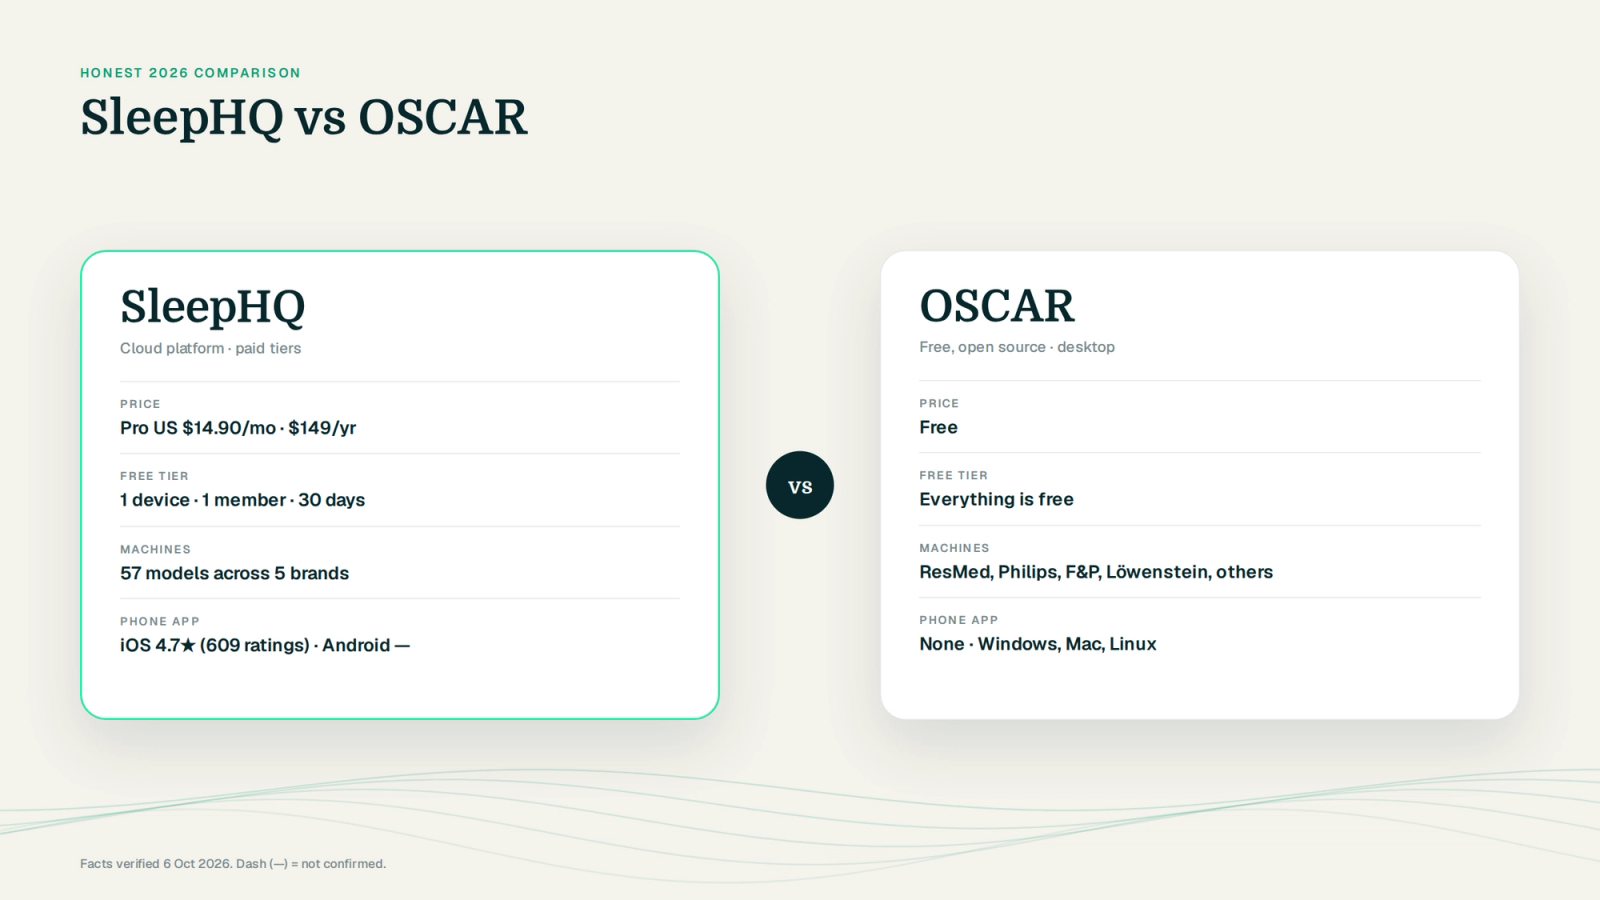Click '57 models across 5 brands'
This screenshot has width=1600, height=900.
tap(234, 573)
